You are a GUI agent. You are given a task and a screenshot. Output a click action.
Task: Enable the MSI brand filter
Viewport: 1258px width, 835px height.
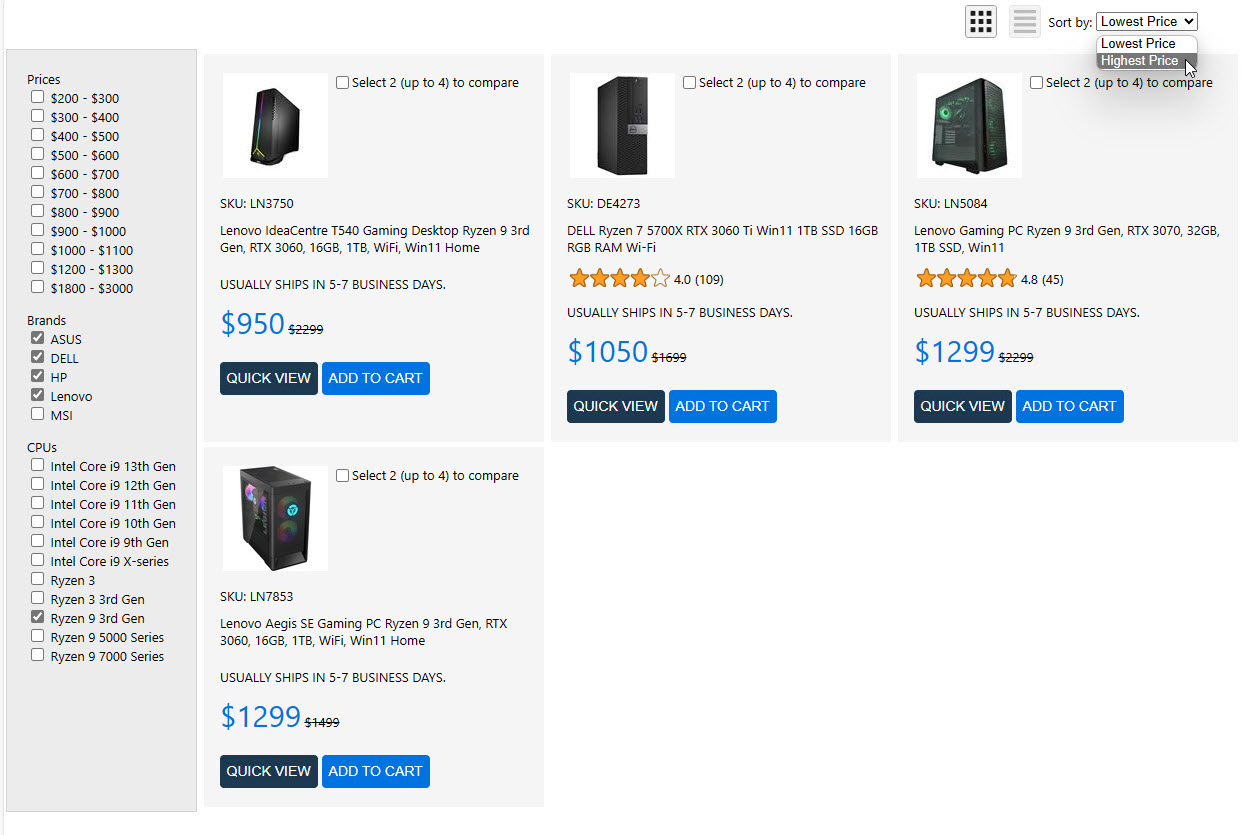point(38,415)
